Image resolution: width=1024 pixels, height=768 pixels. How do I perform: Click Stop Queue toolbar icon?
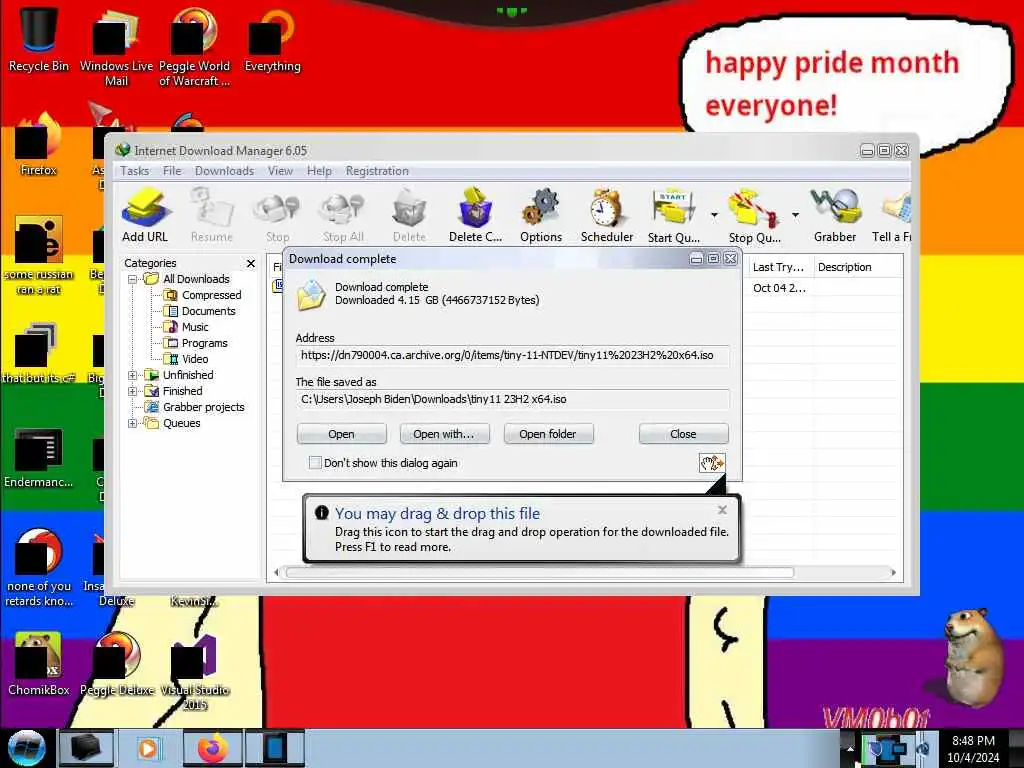pos(754,216)
